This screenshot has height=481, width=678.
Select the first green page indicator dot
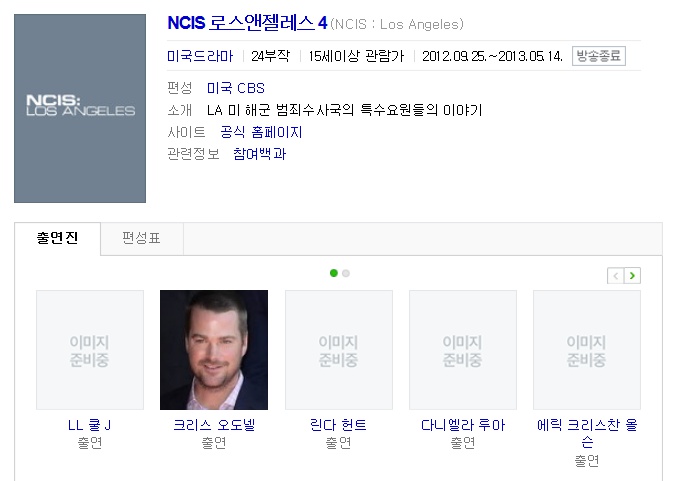[x=333, y=273]
